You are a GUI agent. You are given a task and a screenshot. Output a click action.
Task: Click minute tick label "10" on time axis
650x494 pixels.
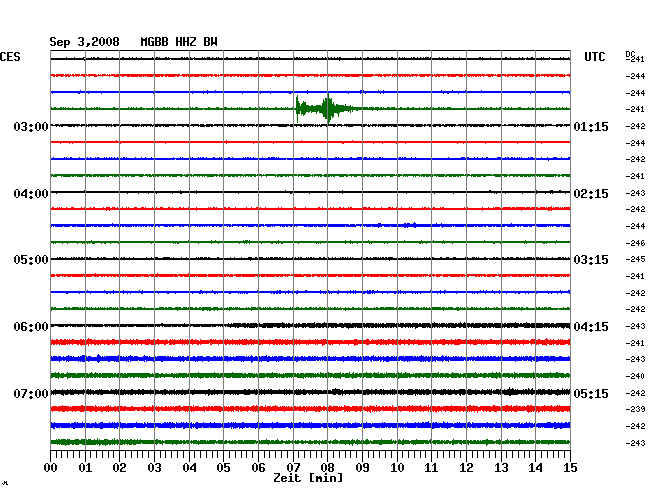tap(397, 467)
